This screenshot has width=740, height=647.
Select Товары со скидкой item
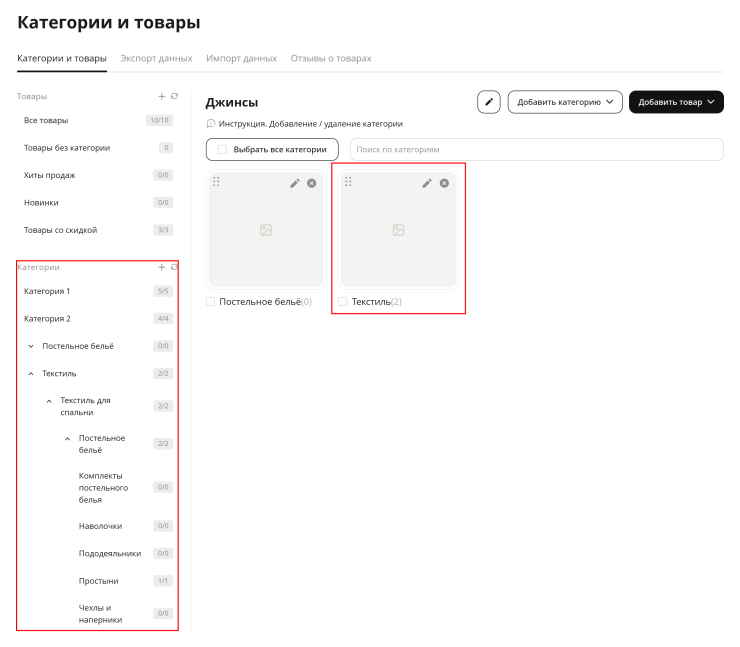coord(60,230)
